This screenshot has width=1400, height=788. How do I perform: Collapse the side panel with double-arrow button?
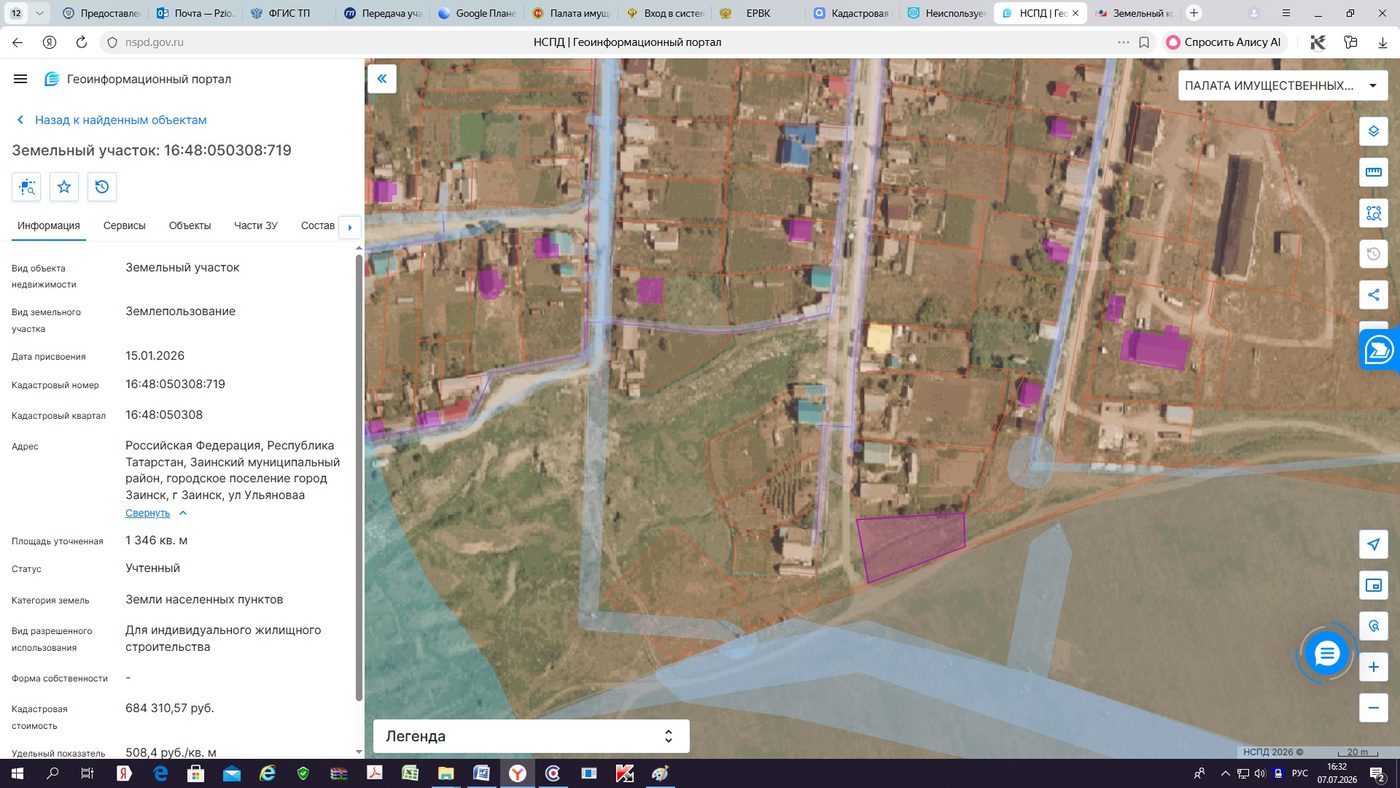382,79
